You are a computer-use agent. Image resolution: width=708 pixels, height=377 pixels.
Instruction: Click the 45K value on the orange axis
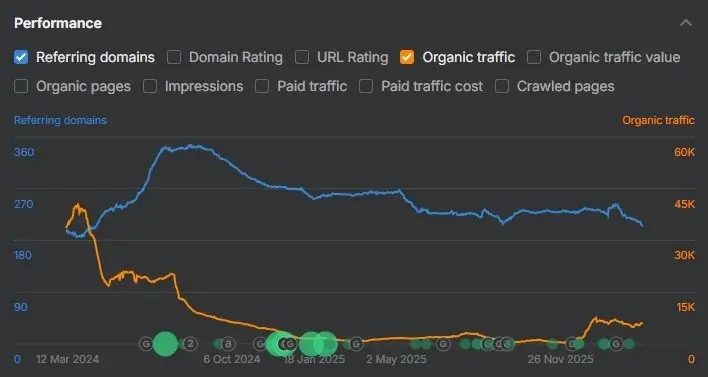coord(684,204)
